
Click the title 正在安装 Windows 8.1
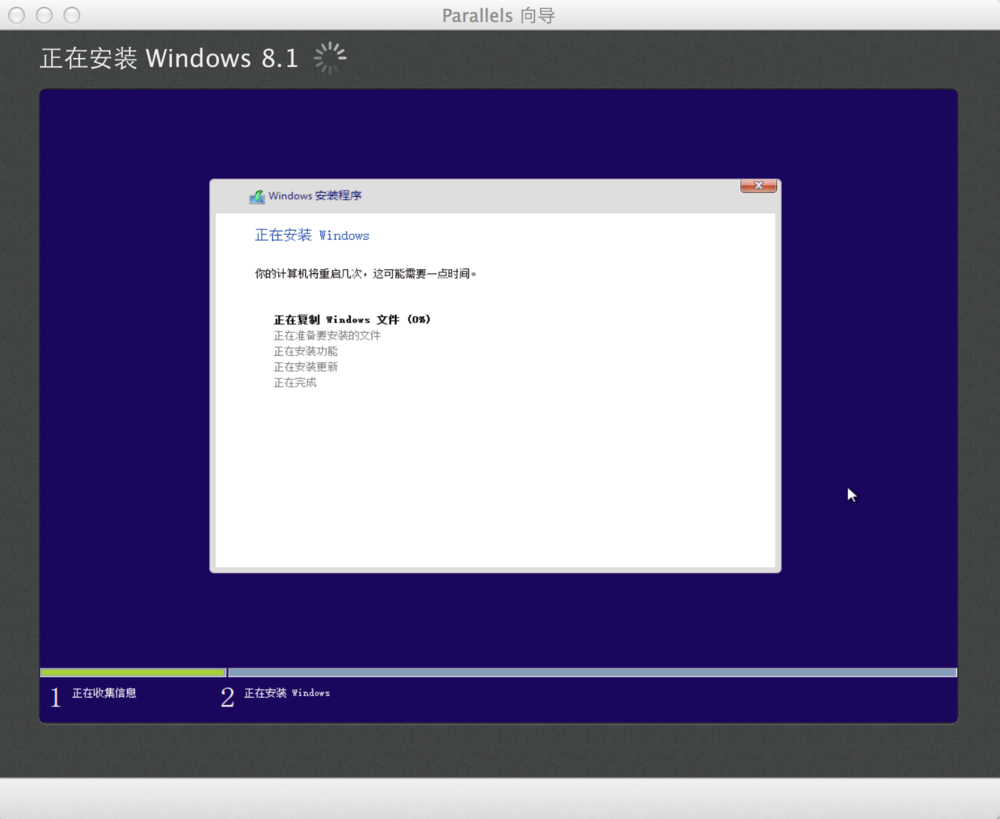(169, 58)
